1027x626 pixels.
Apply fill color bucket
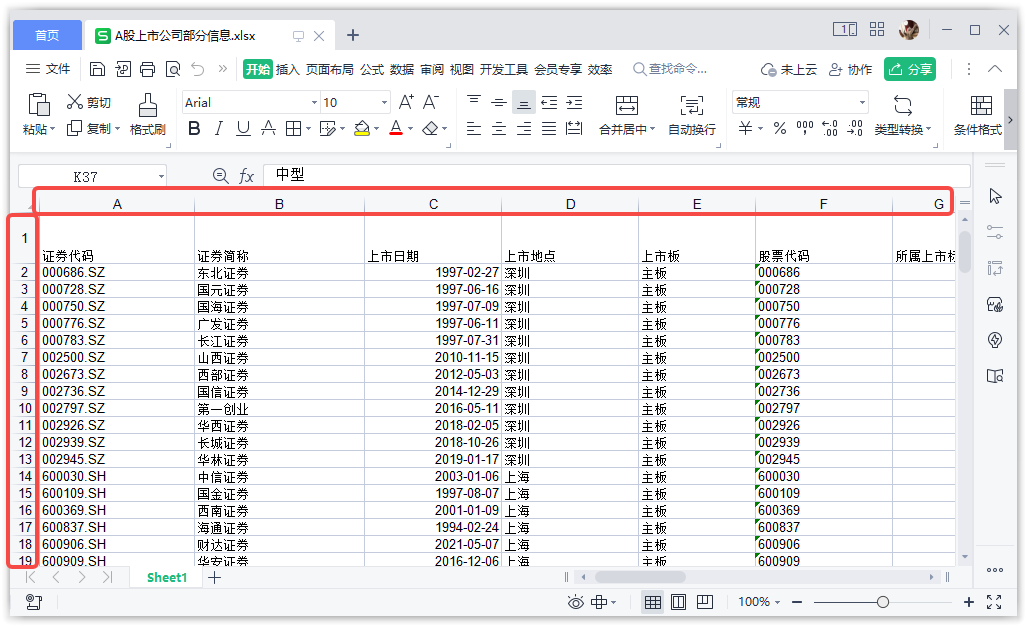click(x=362, y=128)
